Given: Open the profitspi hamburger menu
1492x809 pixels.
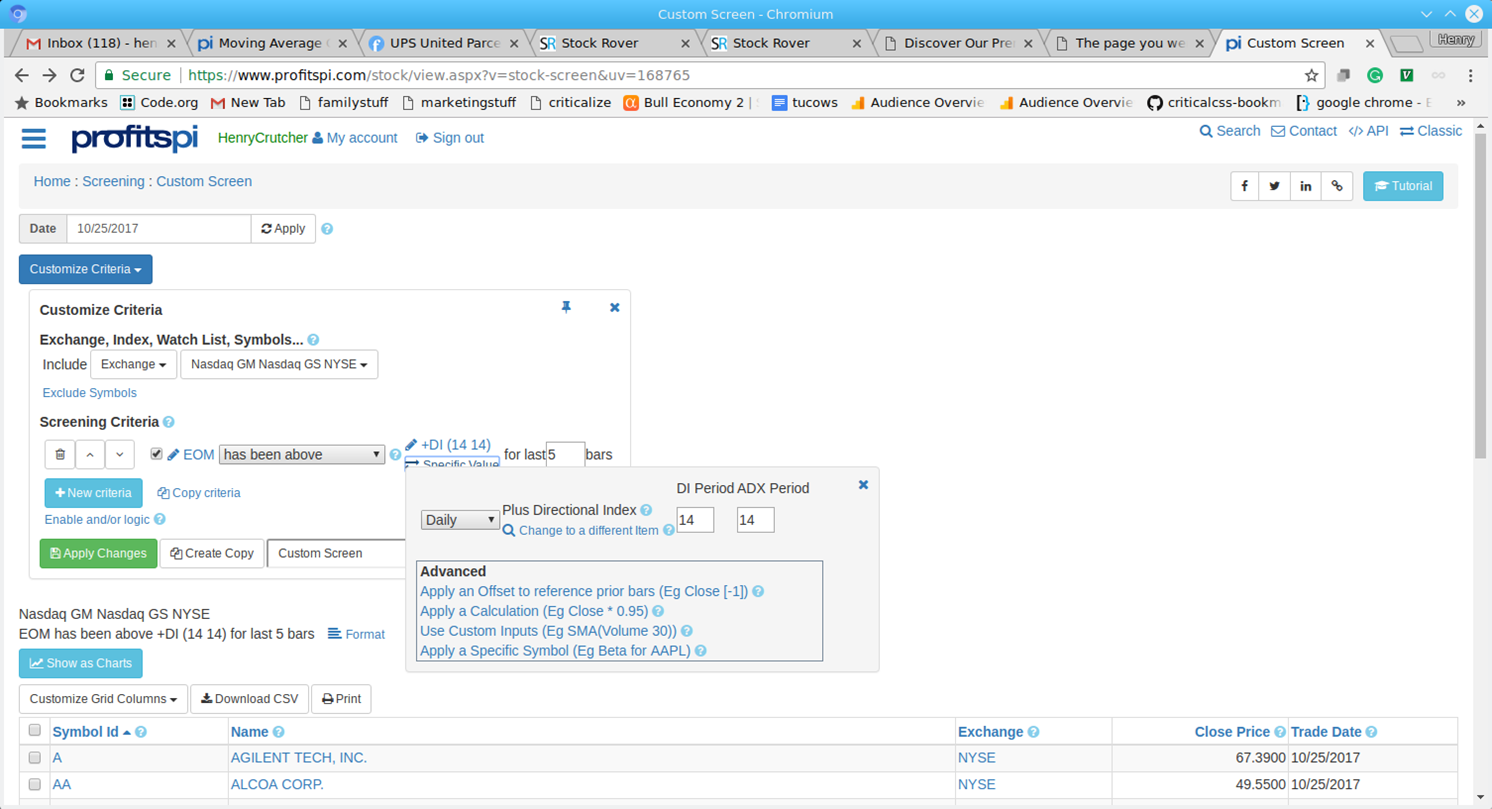Looking at the screenshot, I should 34,138.
